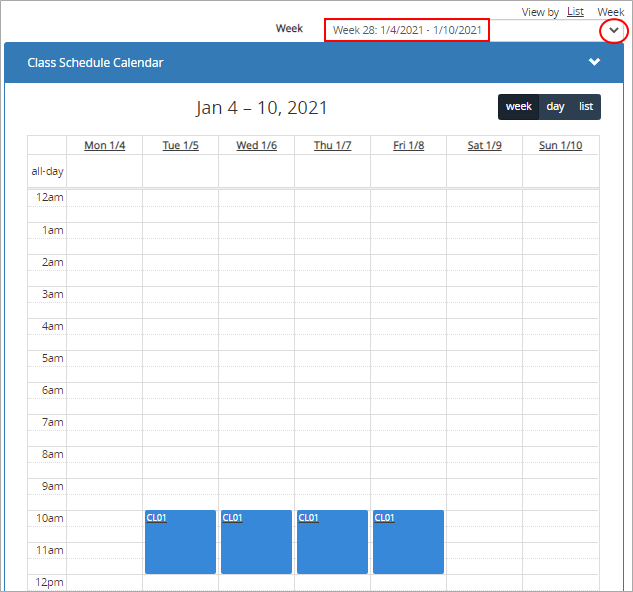Collapse the Class Schedule Calendar panel
633x592 pixels.
tap(595, 62)
